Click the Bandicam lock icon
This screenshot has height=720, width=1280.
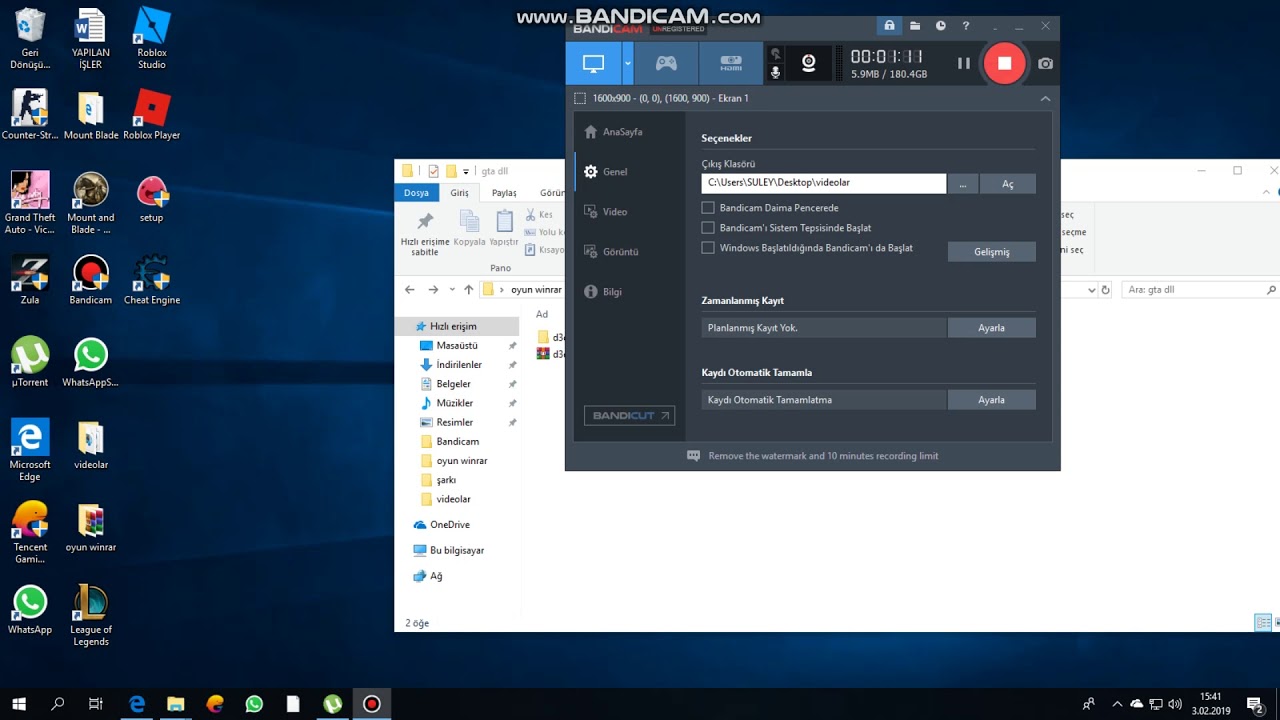pyautogui.click(x=889, y=26)
